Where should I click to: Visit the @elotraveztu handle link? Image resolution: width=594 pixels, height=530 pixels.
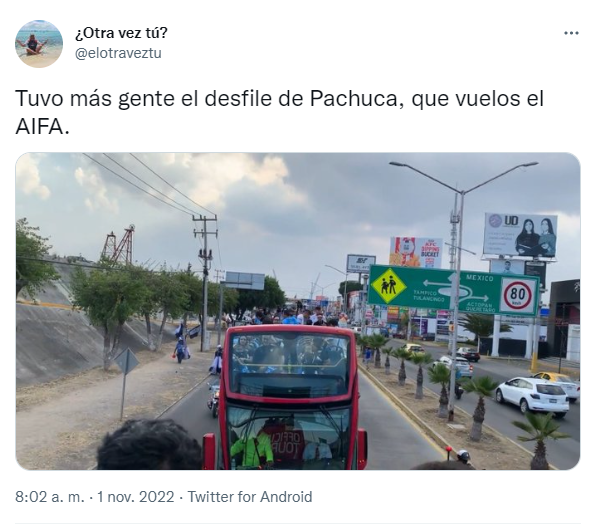[x=118, y=53]
